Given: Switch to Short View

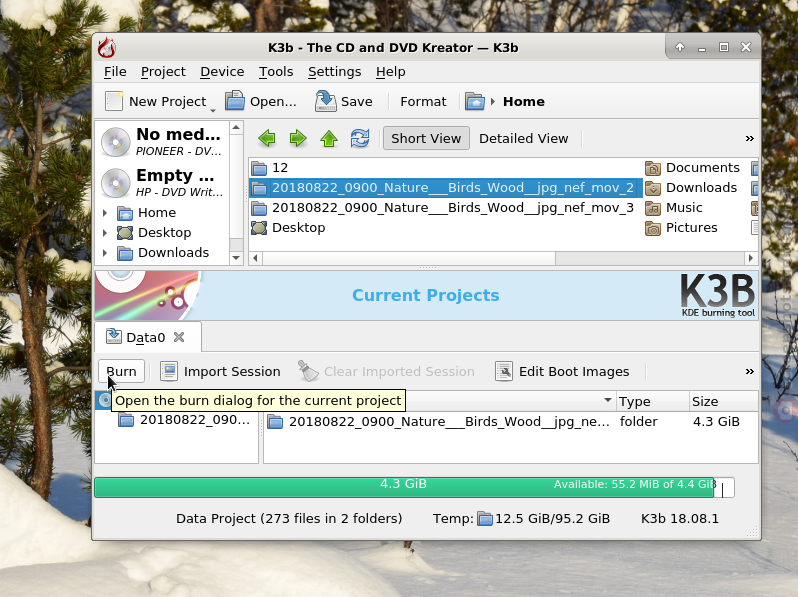Looking at the screenshot, I should click(x=426, y=138).
